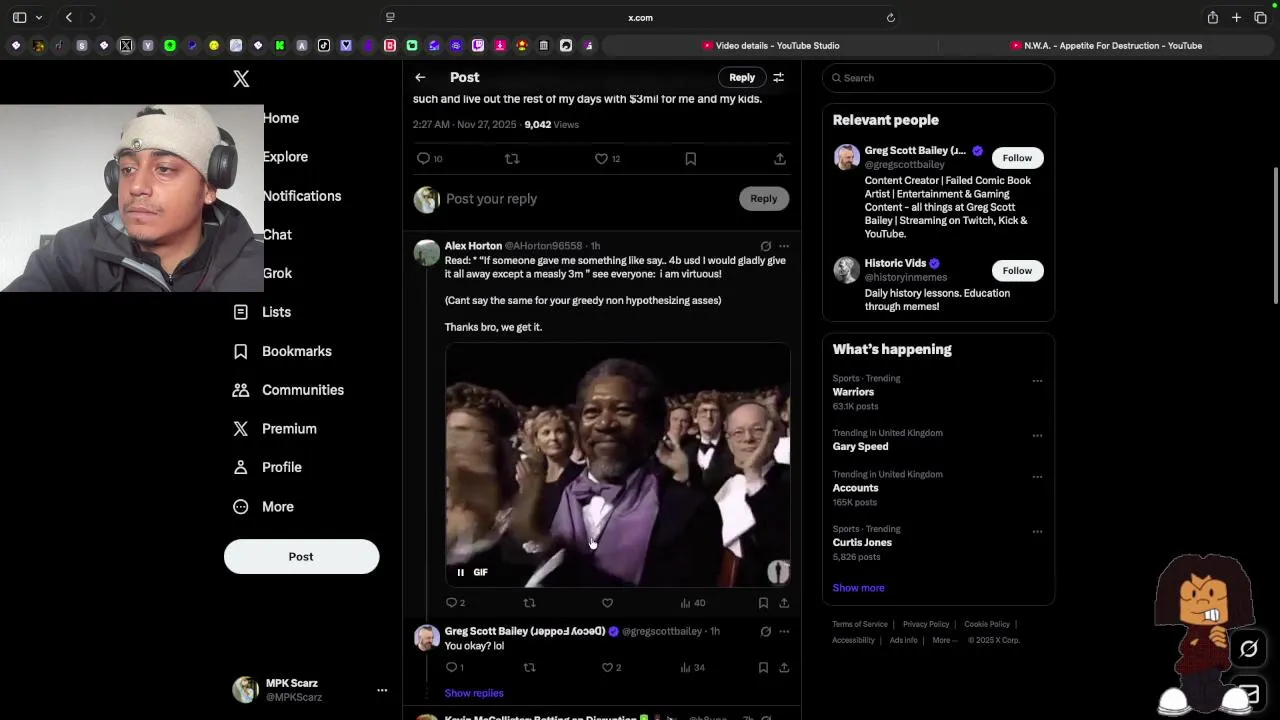Image resolution: width=1280 pixels, height=720 pixels.
Task: Focus the X Search box
Action: (x=938, y=78)
